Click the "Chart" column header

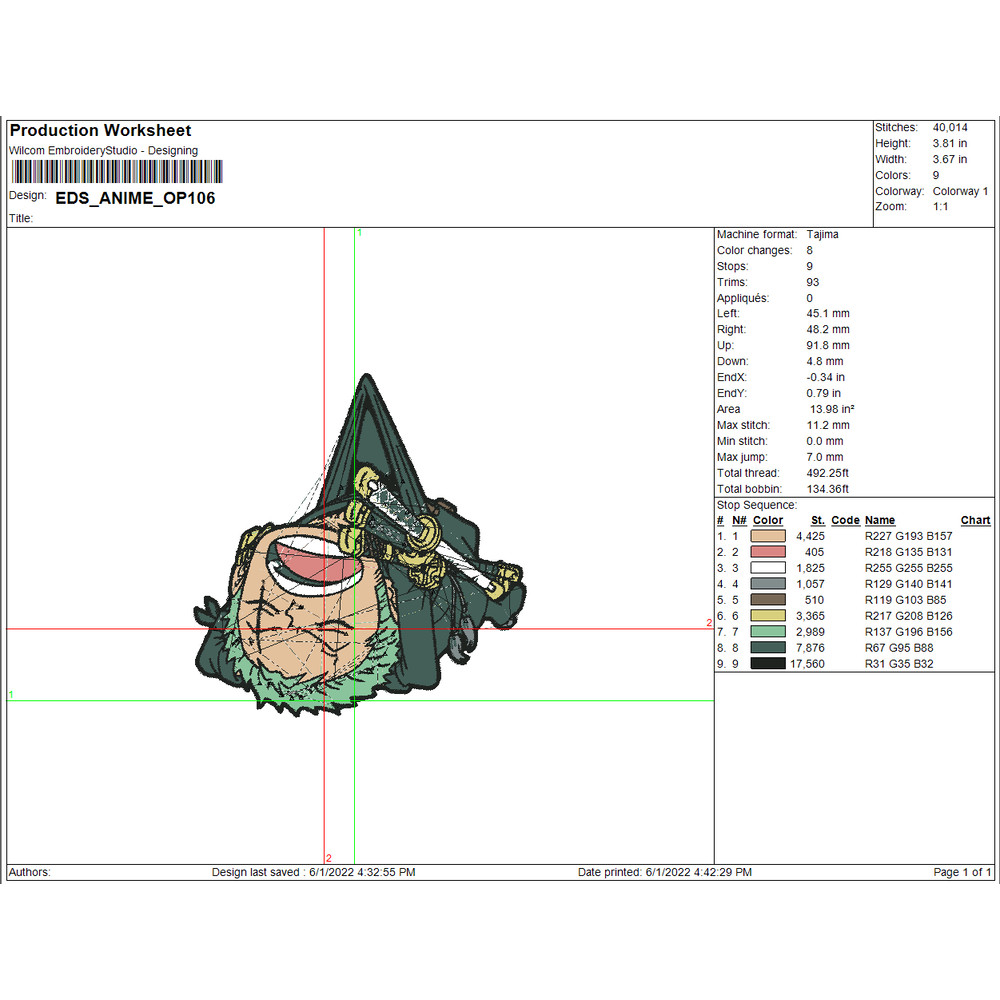click(975, 520)
